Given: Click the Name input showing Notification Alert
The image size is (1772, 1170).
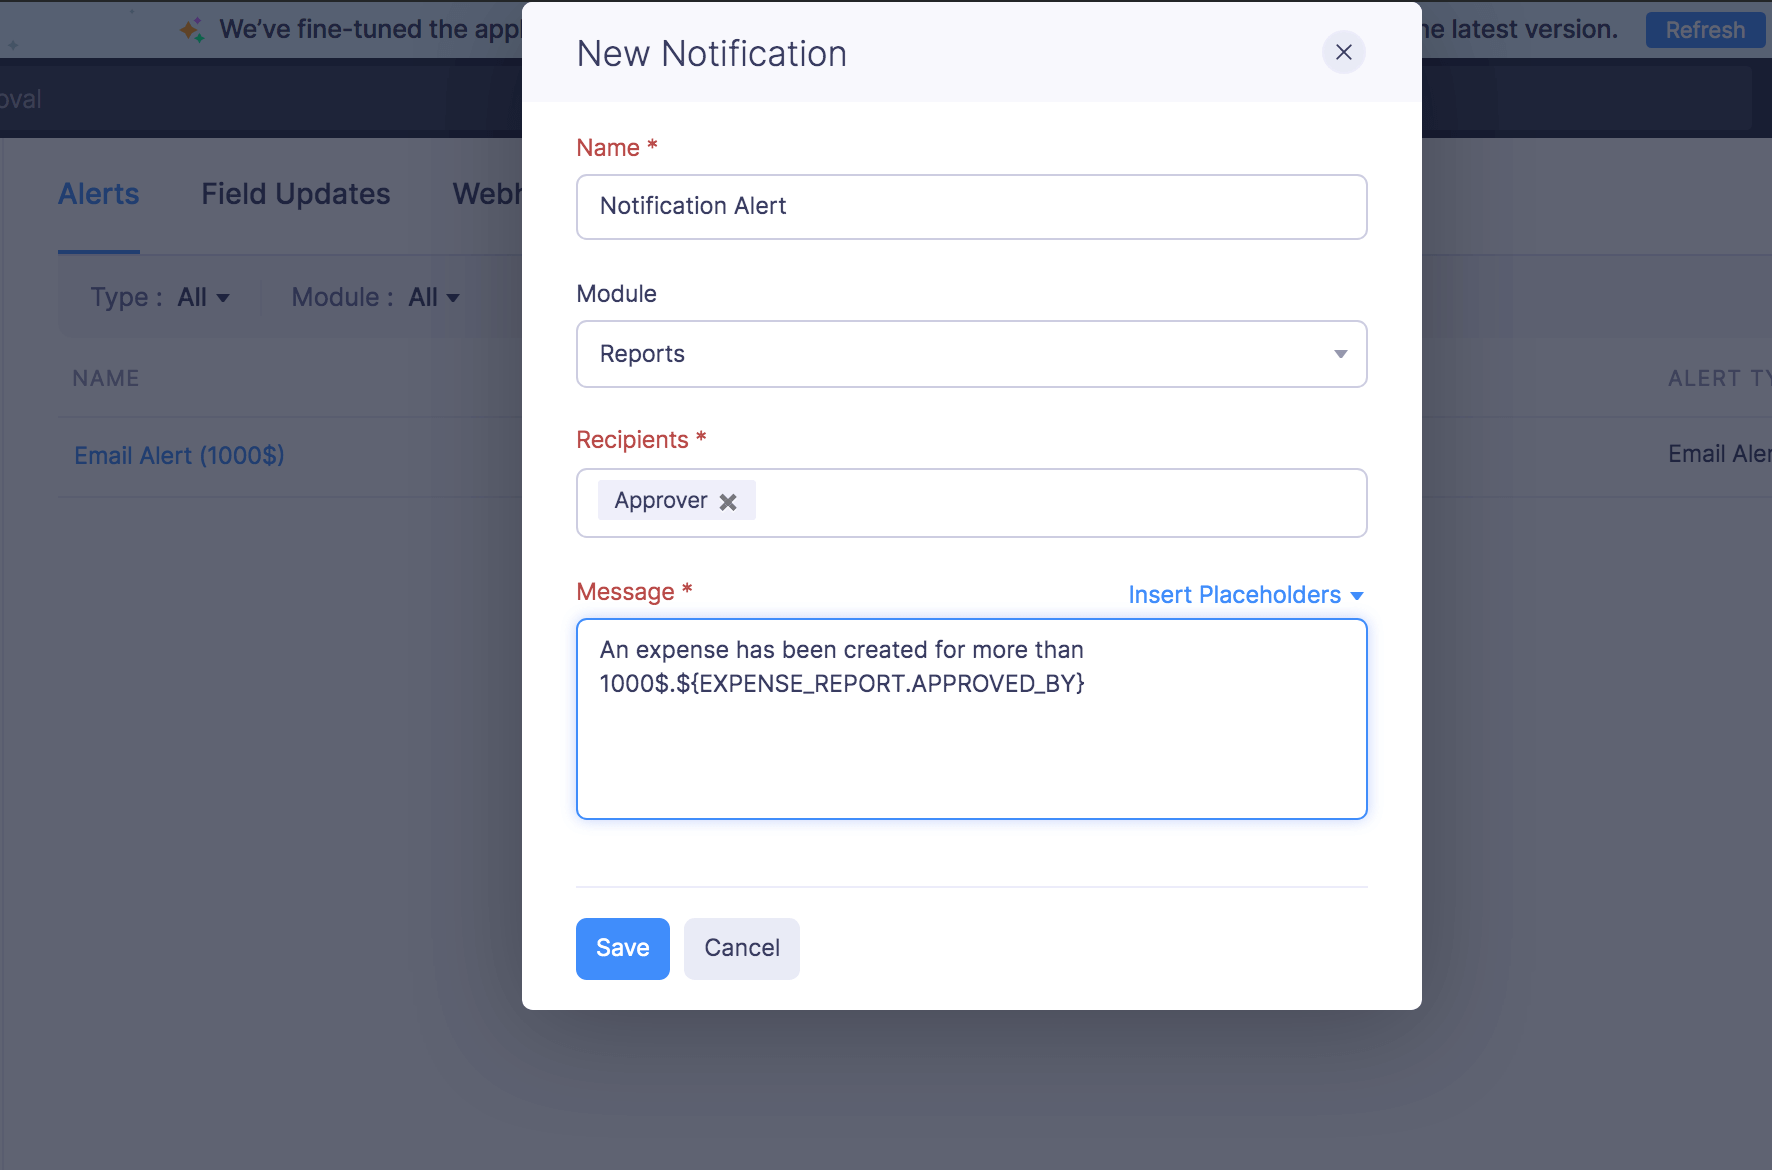Looking at the screenshot, I should click(x=970, y=207).
